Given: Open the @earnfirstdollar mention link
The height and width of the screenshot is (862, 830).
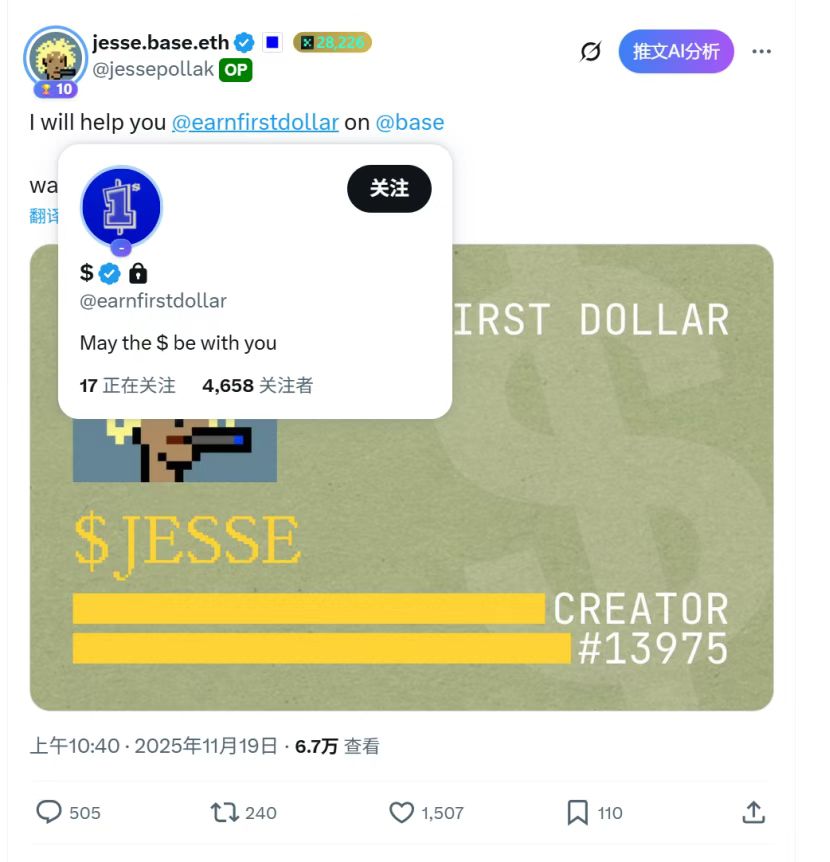Looking at the screenshot, I should [x=255, y=122].
